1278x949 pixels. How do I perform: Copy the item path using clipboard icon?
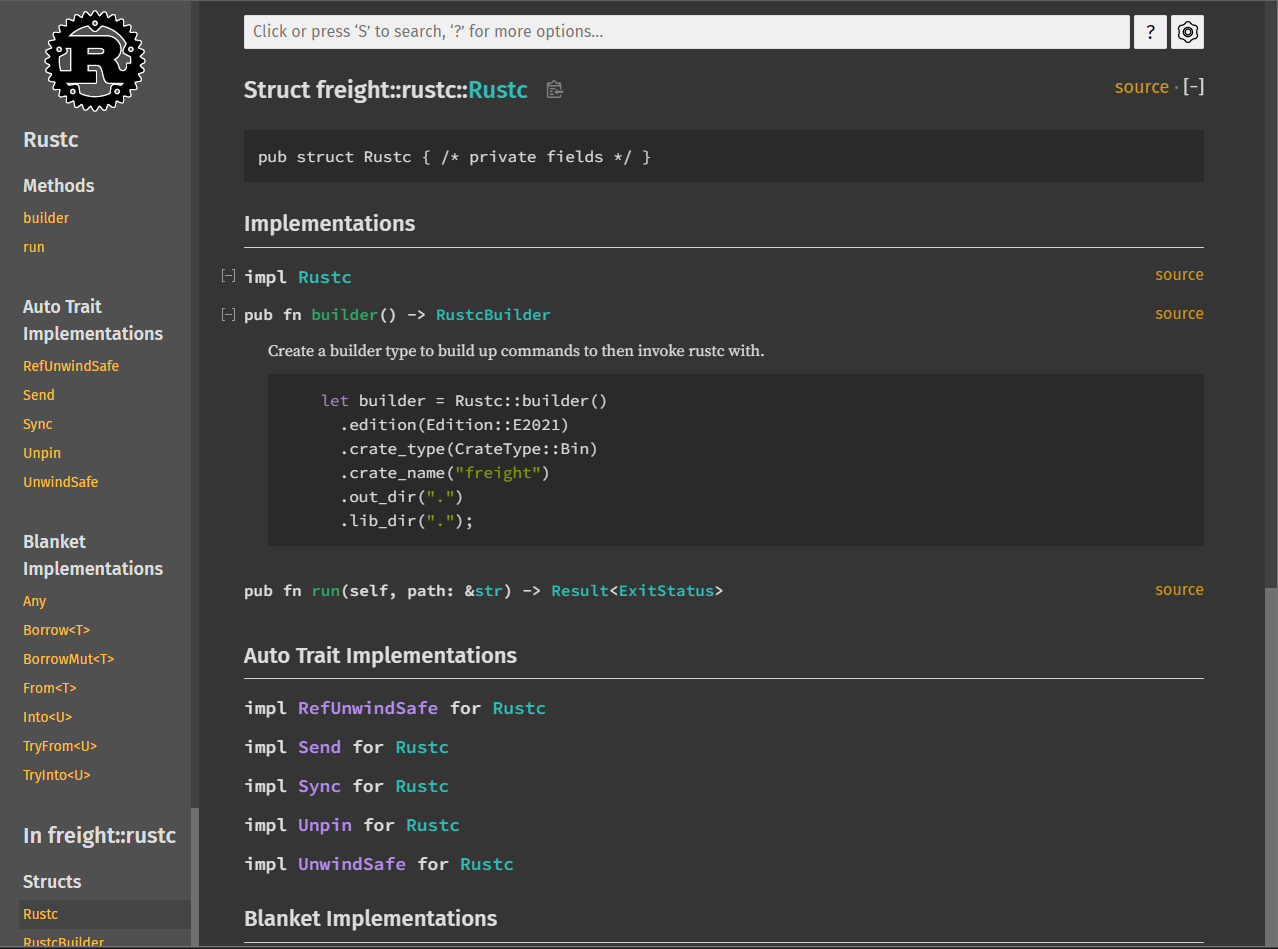[x=554, y=89]
